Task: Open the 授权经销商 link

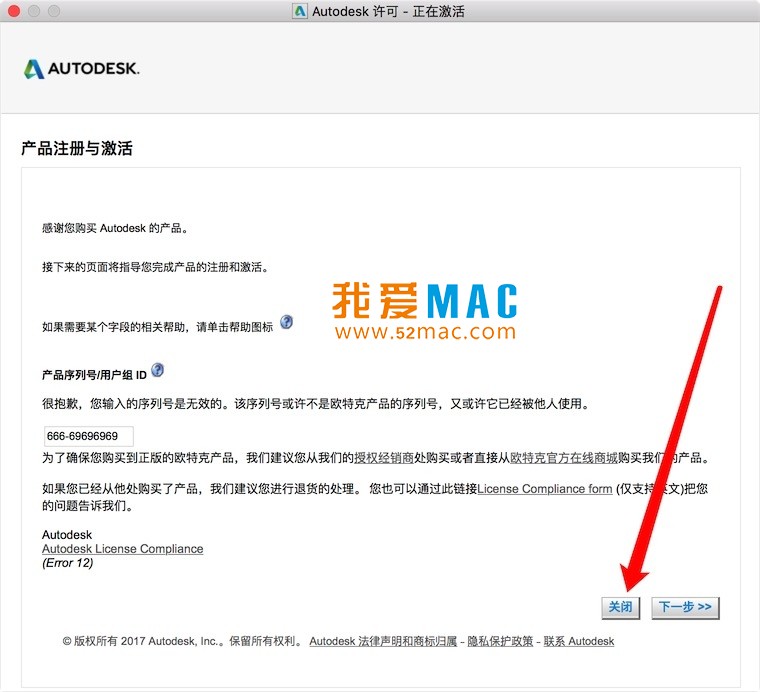Action: click(383, 458)
